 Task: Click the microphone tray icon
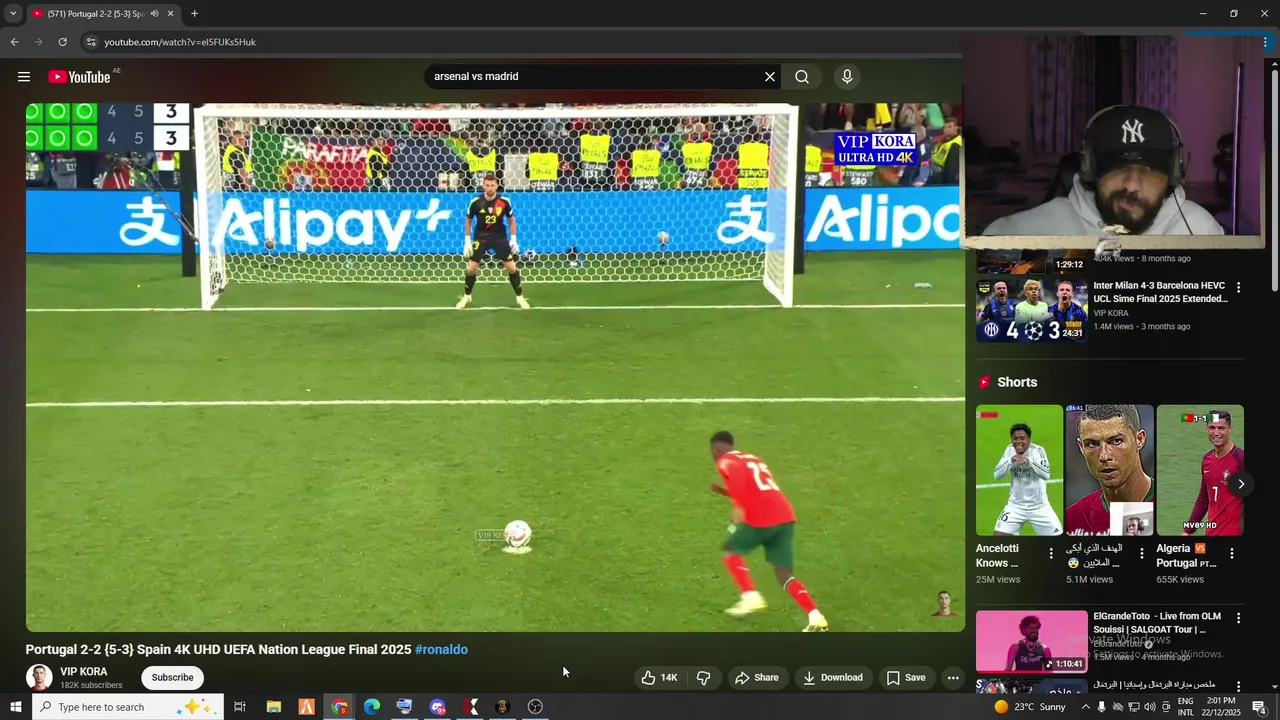1102,707
